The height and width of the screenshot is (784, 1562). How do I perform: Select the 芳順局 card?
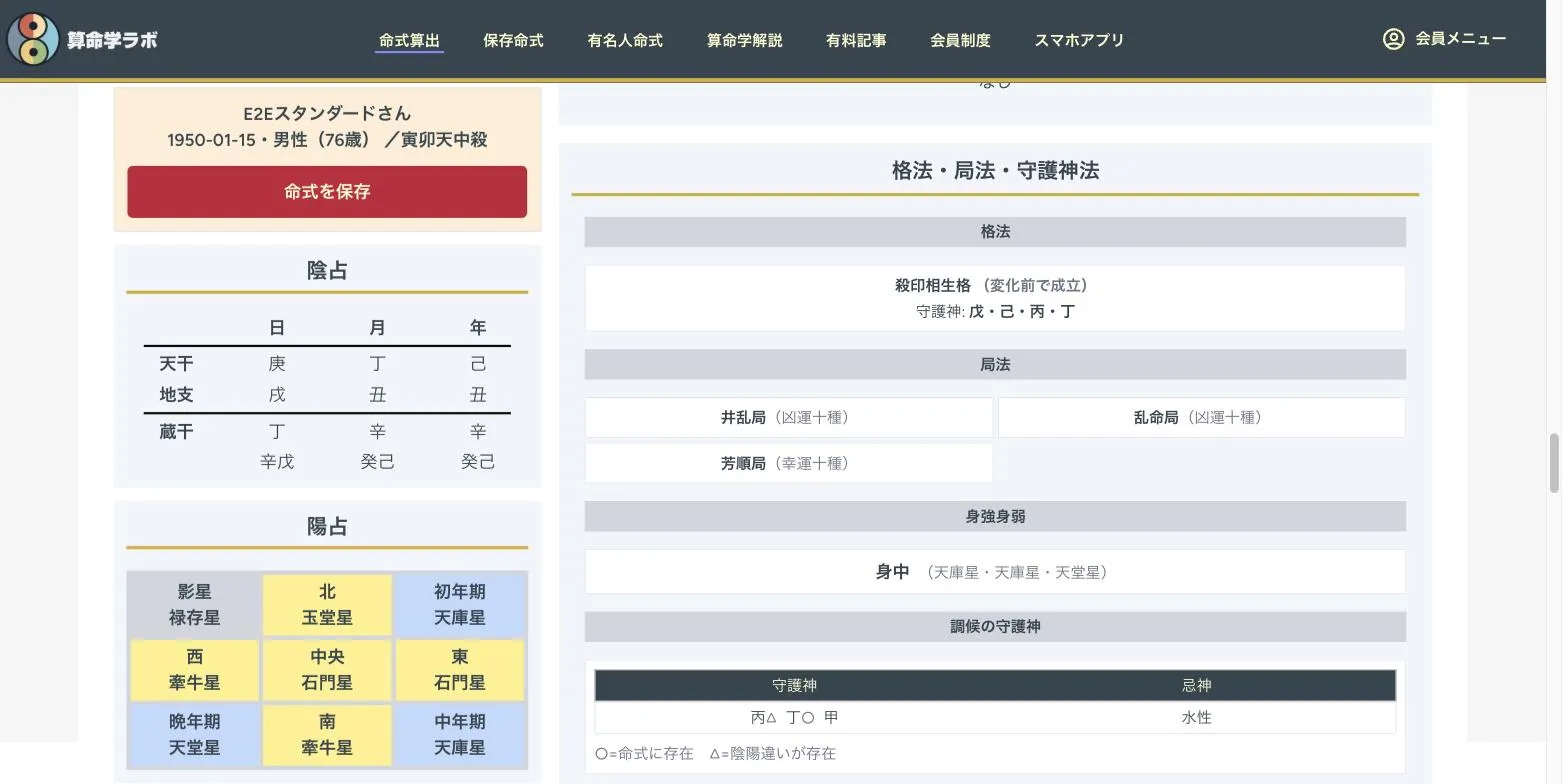[x=789, y=463]
